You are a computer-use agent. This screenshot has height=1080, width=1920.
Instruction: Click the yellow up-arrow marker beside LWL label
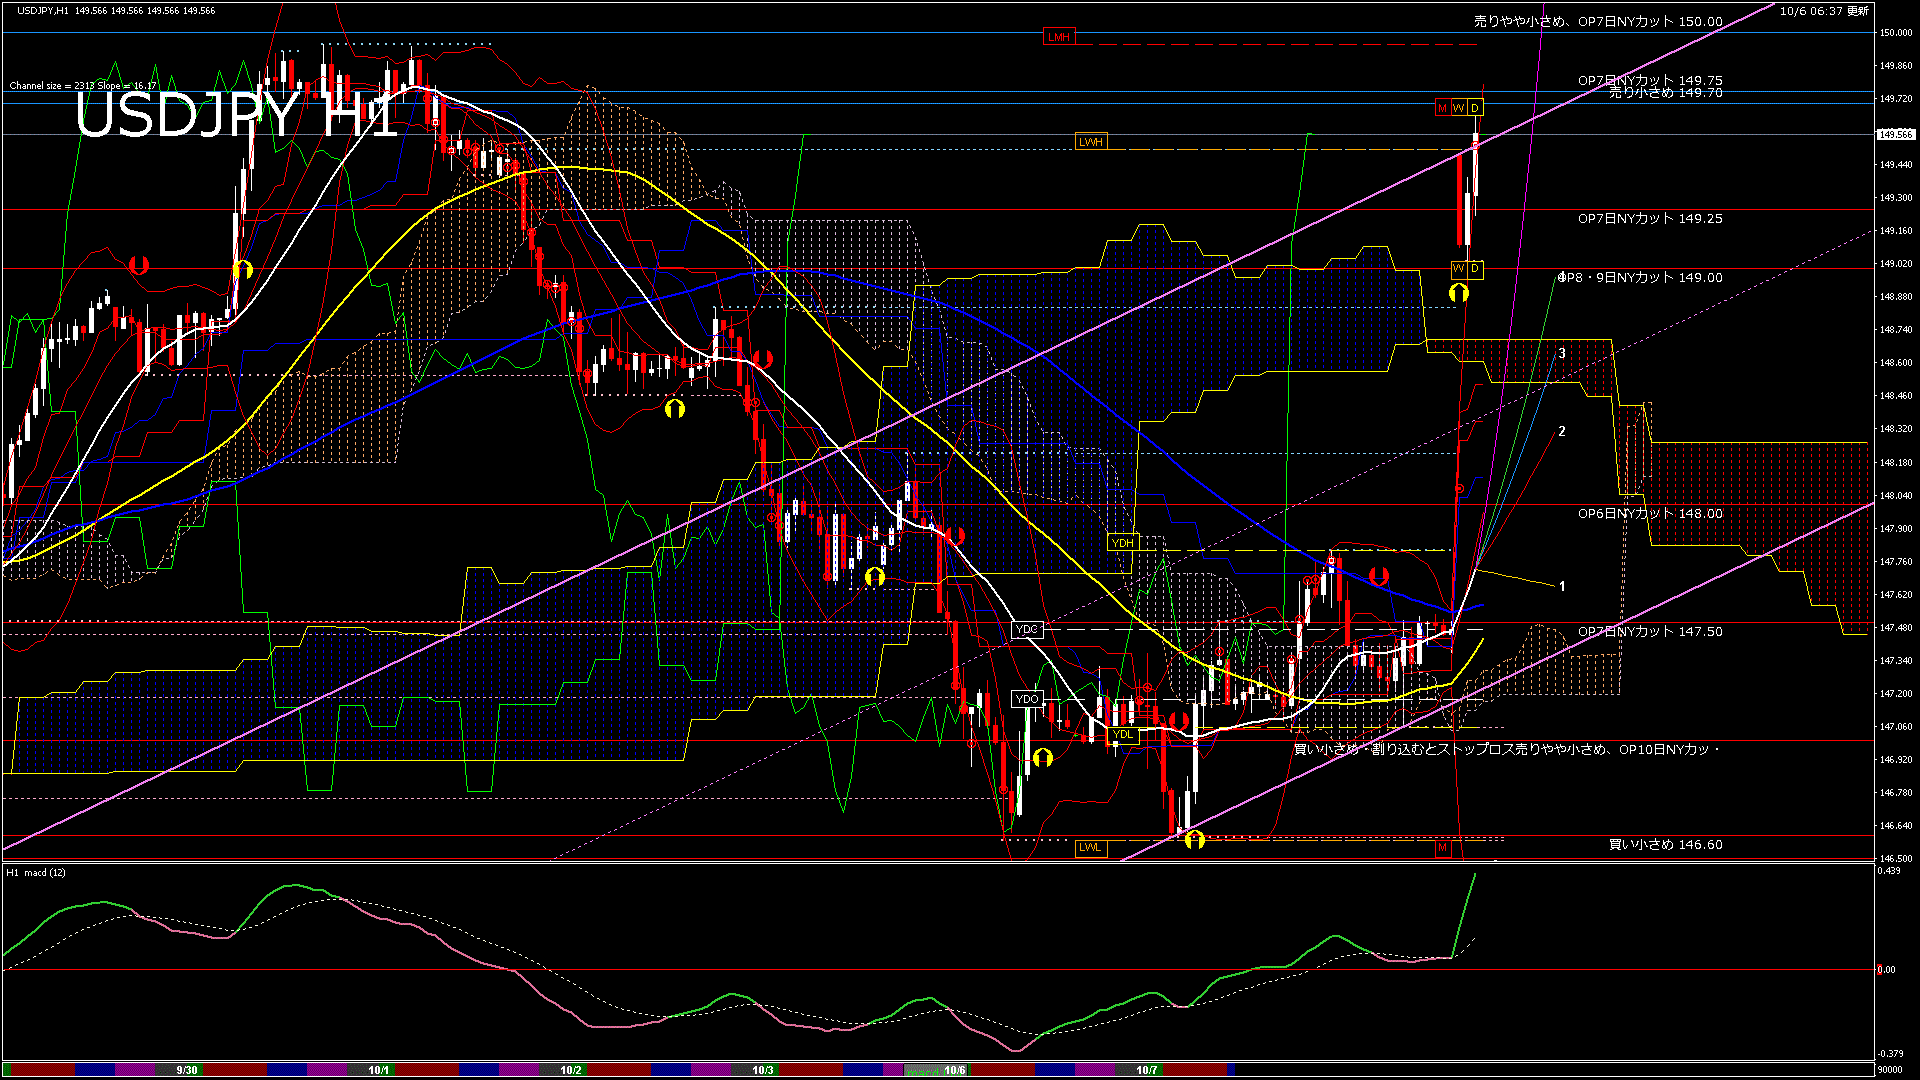pos(1194,840)
